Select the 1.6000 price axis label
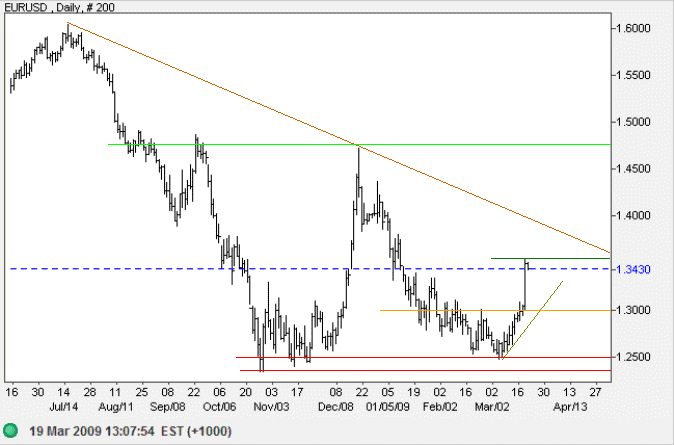Image resolution: width=674 pixels, height=445 pixels. [x=633, y=28]
